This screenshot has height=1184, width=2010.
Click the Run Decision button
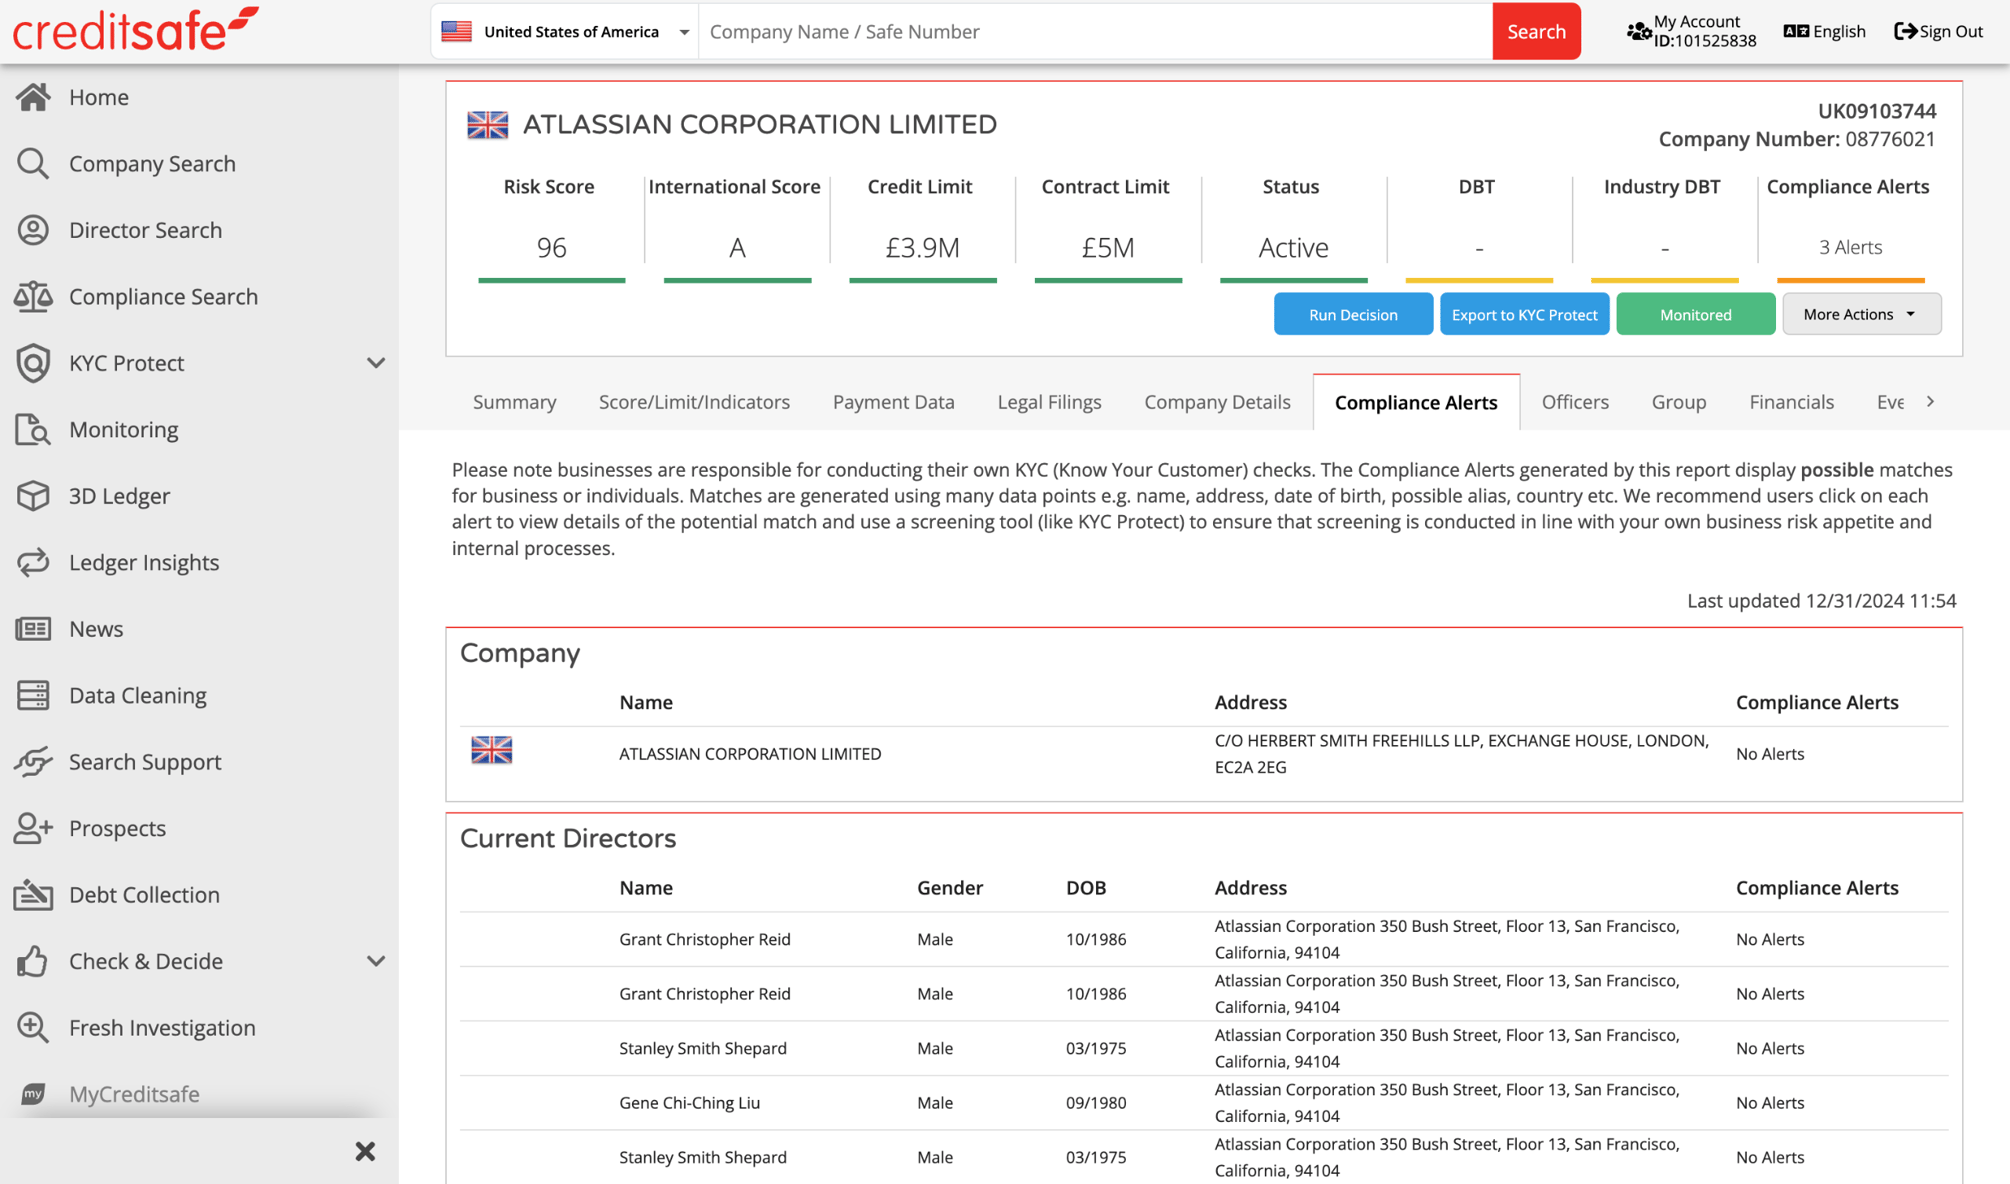tap(1353, 313)
